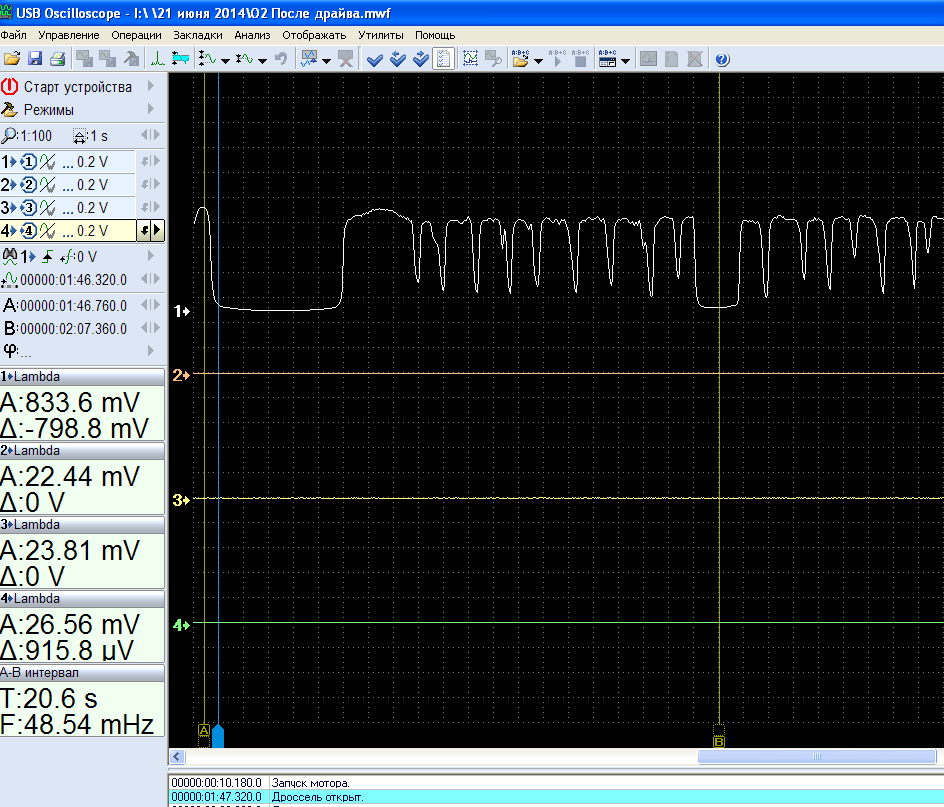Viewport: 944px width, 807px height.
Task: Click the blue Help question mark icon
Action: pyautogui.click(x=722, y=59)
